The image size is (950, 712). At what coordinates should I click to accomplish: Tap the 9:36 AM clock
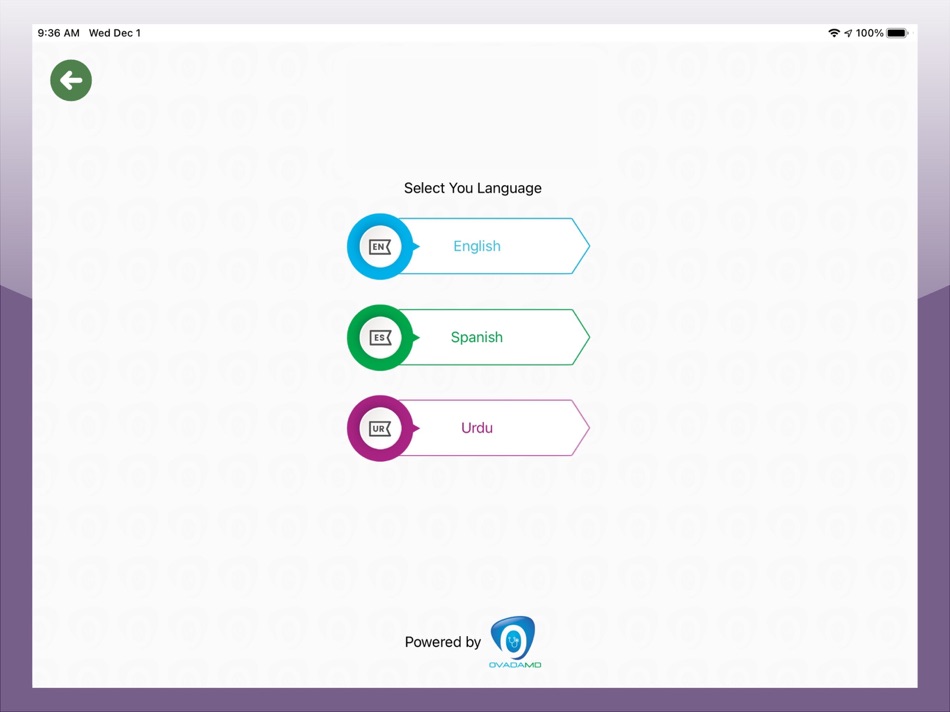(58, 33)
